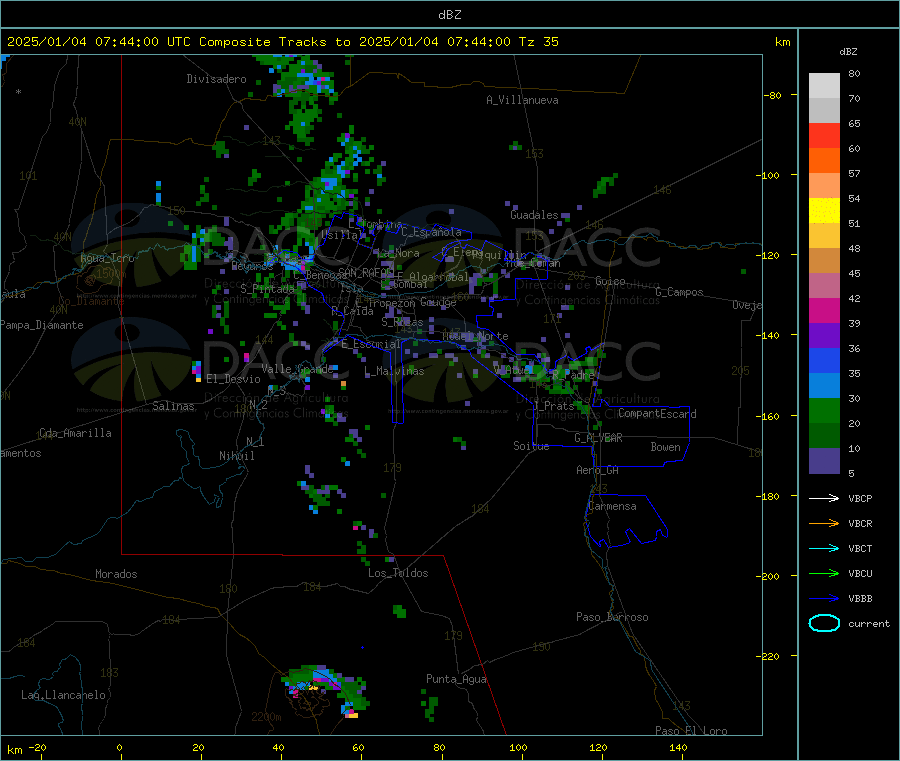Click the A_Villanueva place label
The image size is (900, 761).
522,100
